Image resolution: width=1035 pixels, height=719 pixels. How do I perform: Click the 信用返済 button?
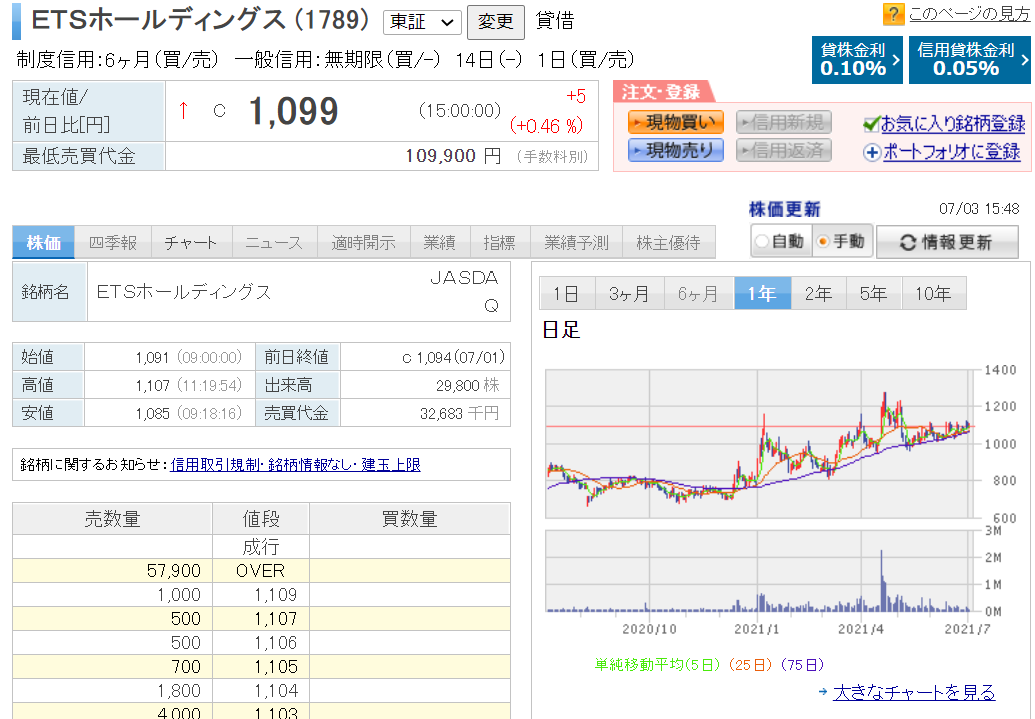(784, 151)
